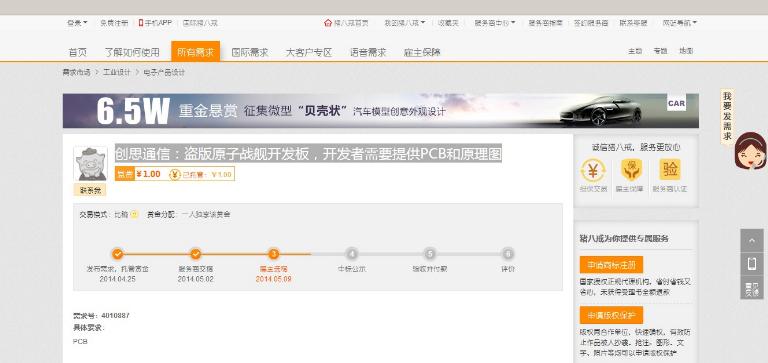This screenshot has height=363, width=768.
Task: Click the 联系客服 link in the top bar
Action: coord(633,23)
